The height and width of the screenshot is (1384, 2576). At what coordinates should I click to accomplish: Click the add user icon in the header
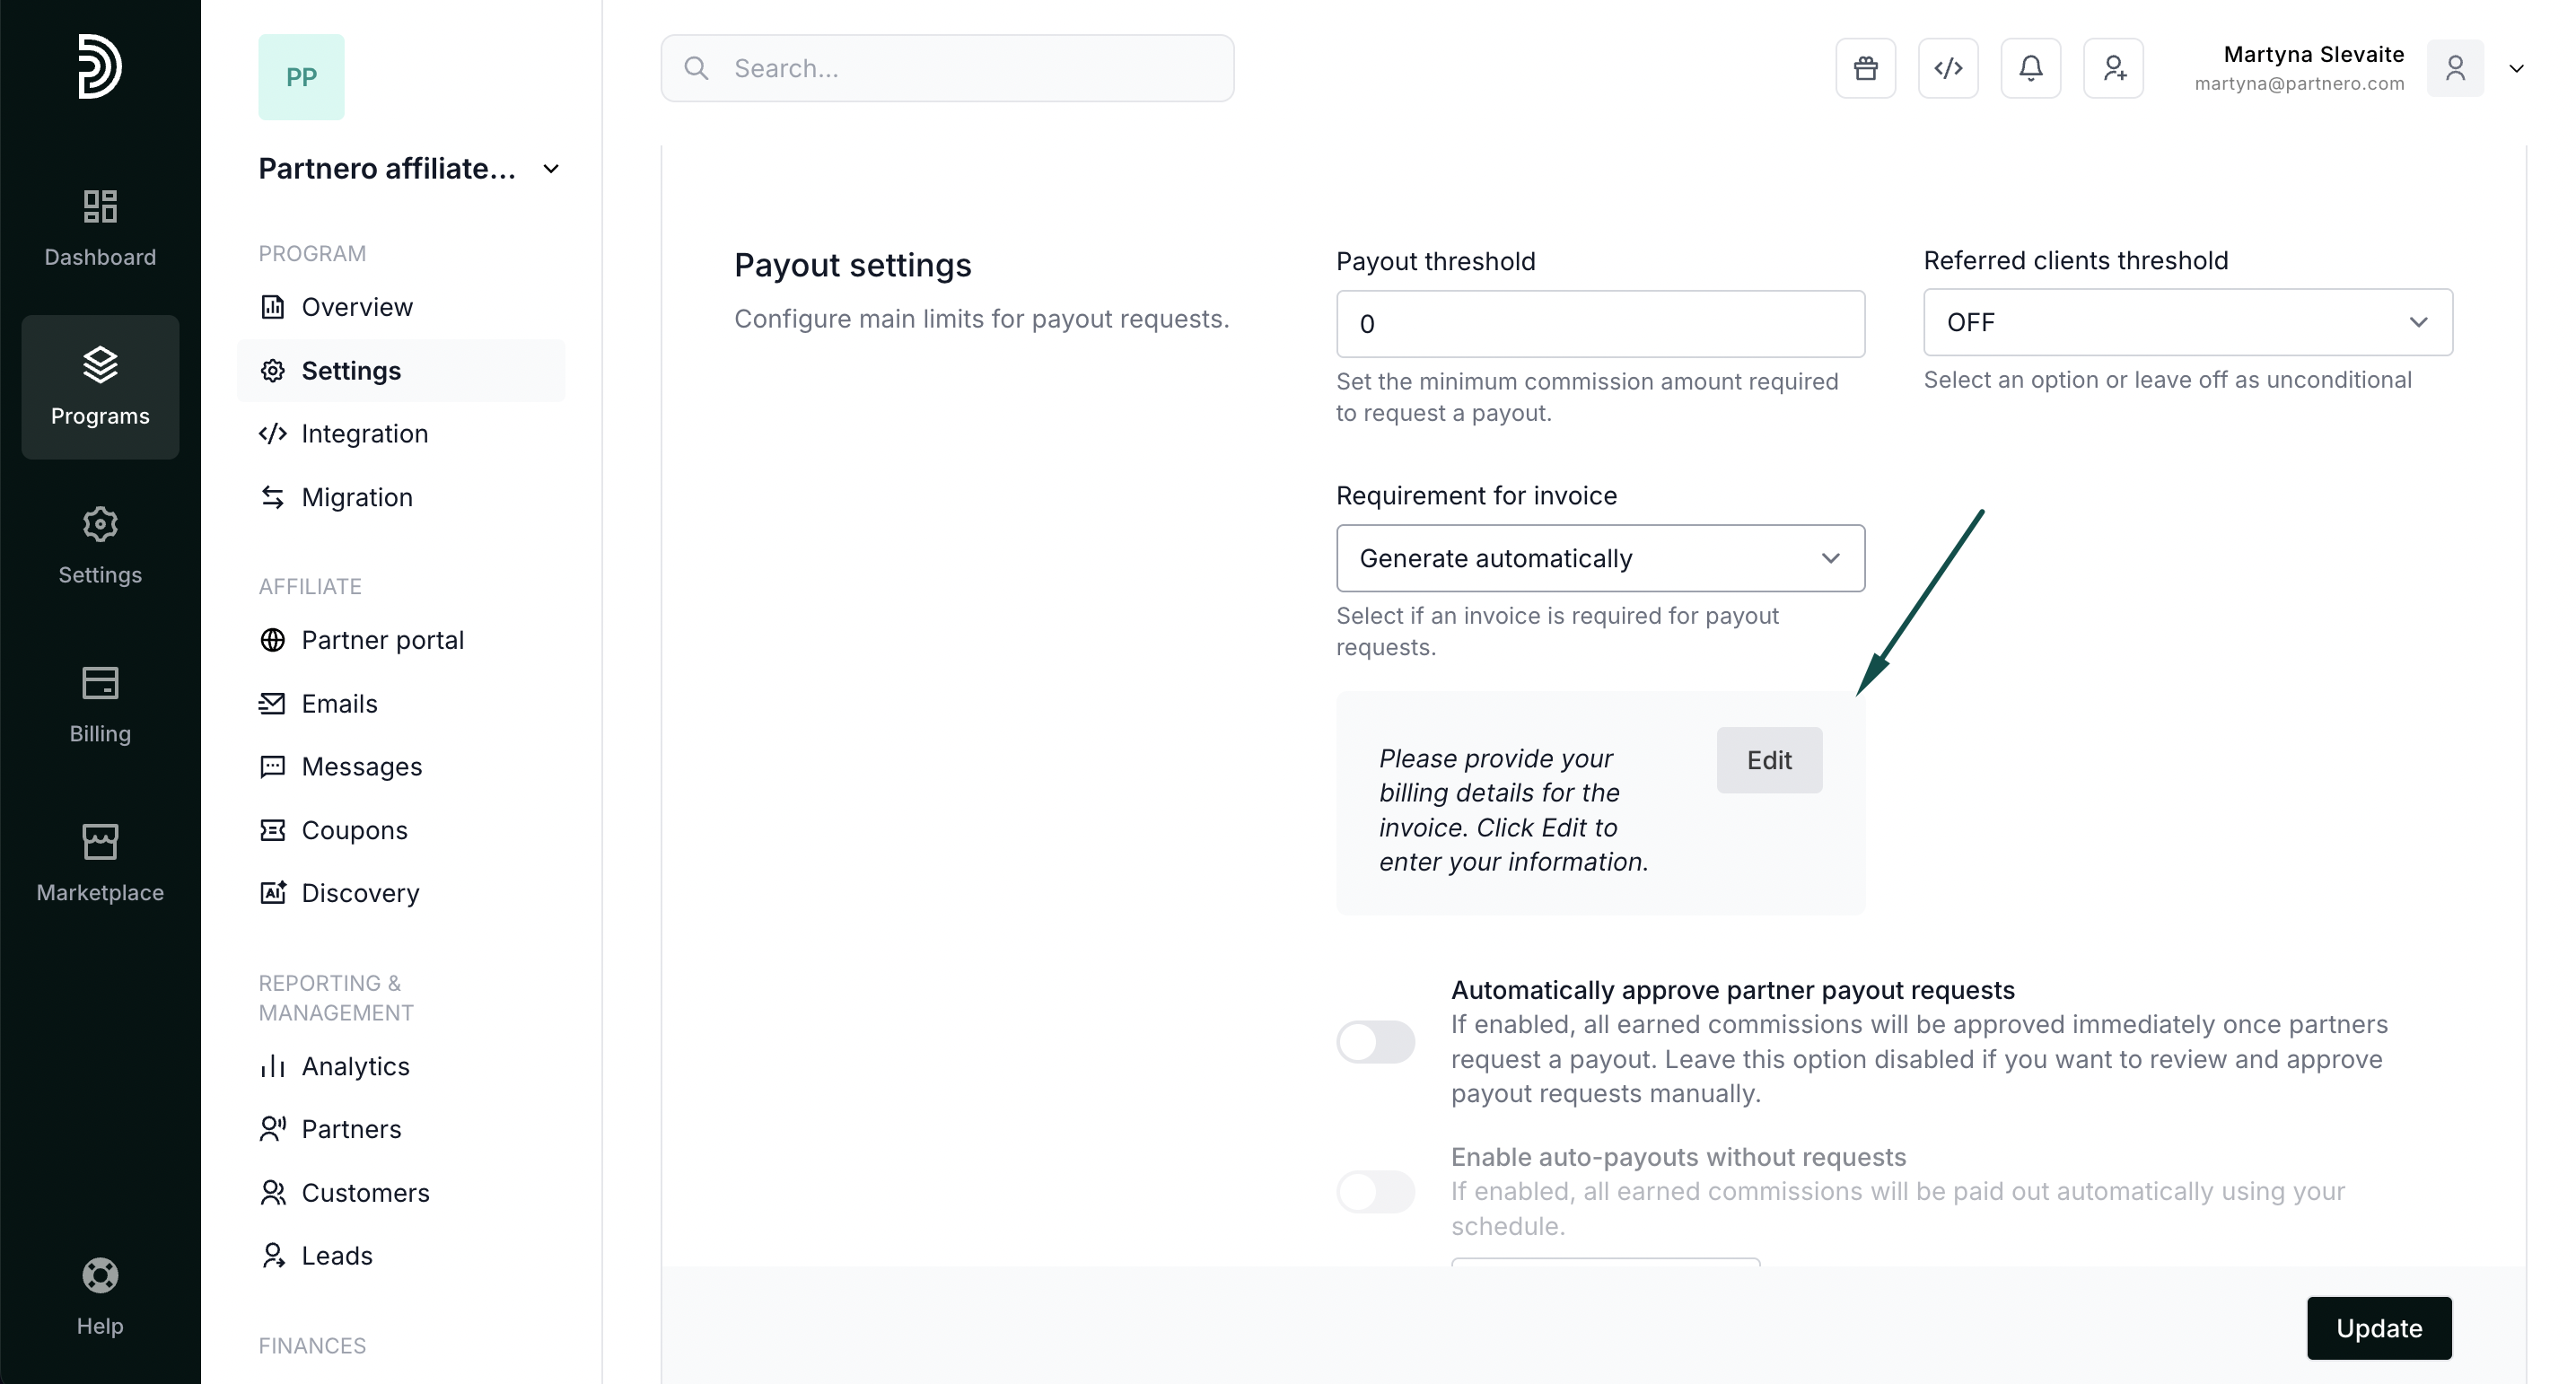2113,68
